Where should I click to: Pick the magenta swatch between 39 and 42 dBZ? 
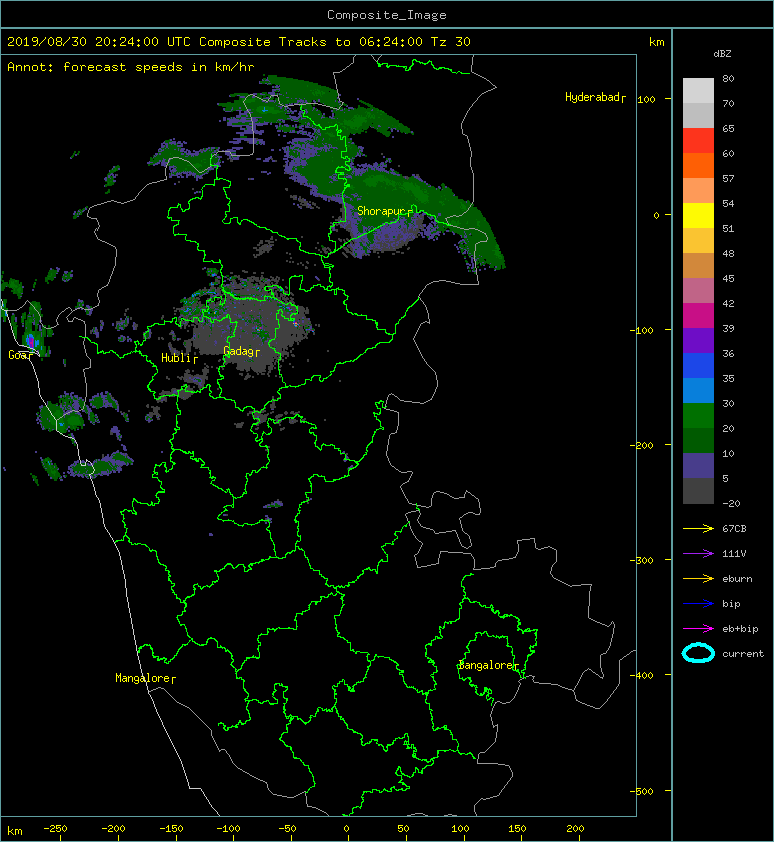coord(698,316)
